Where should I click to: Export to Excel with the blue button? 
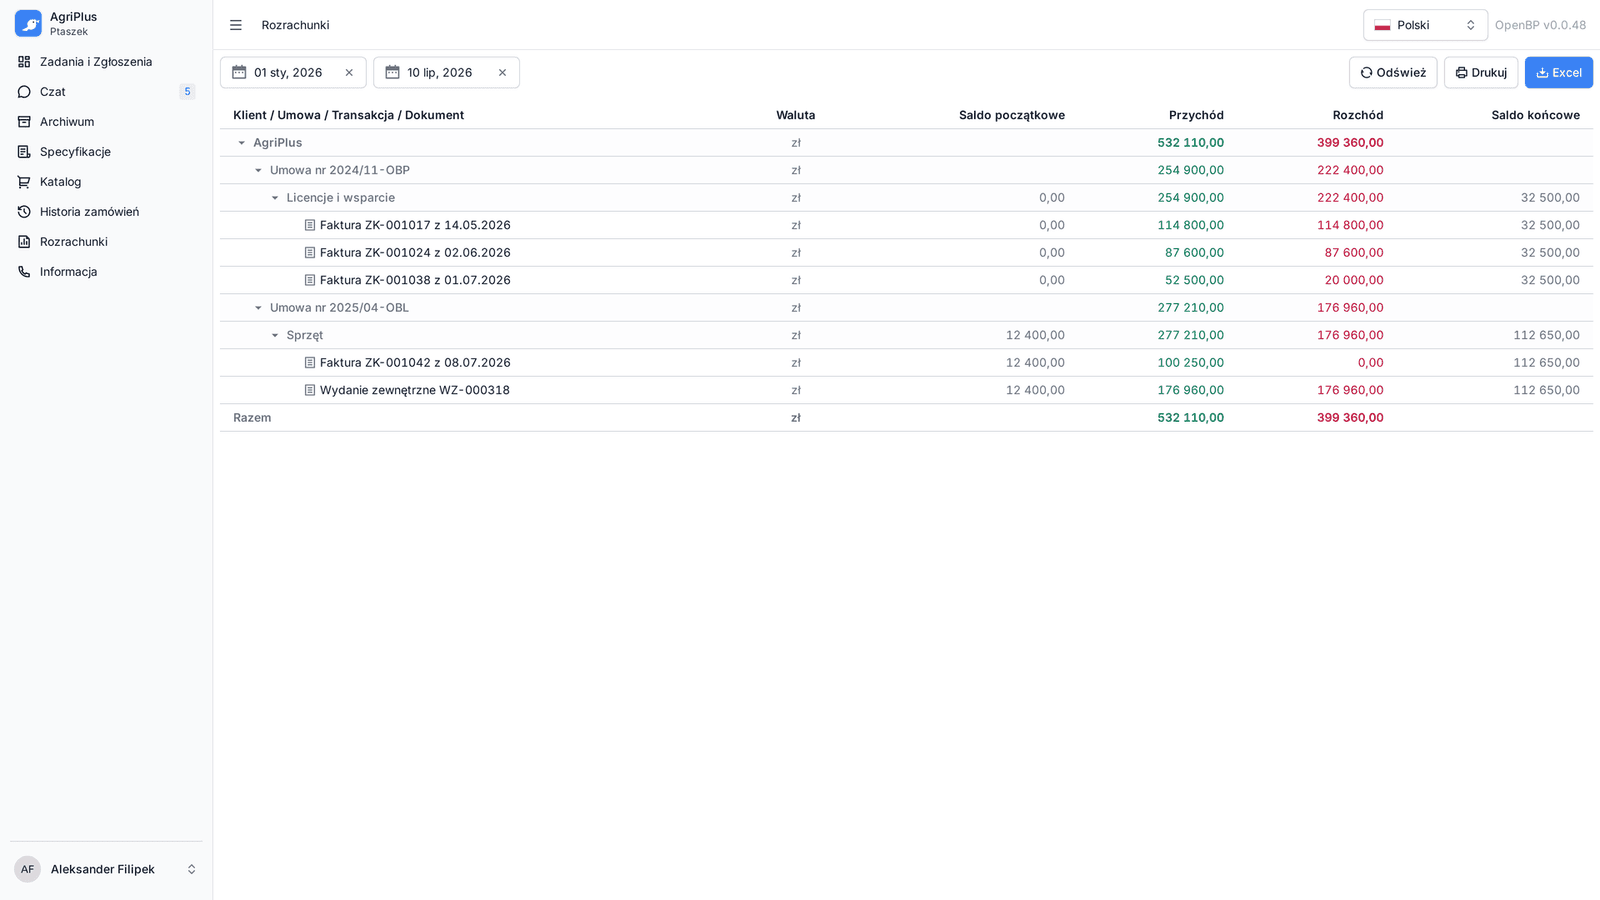pyautogui.click(x=1559, y=72)
